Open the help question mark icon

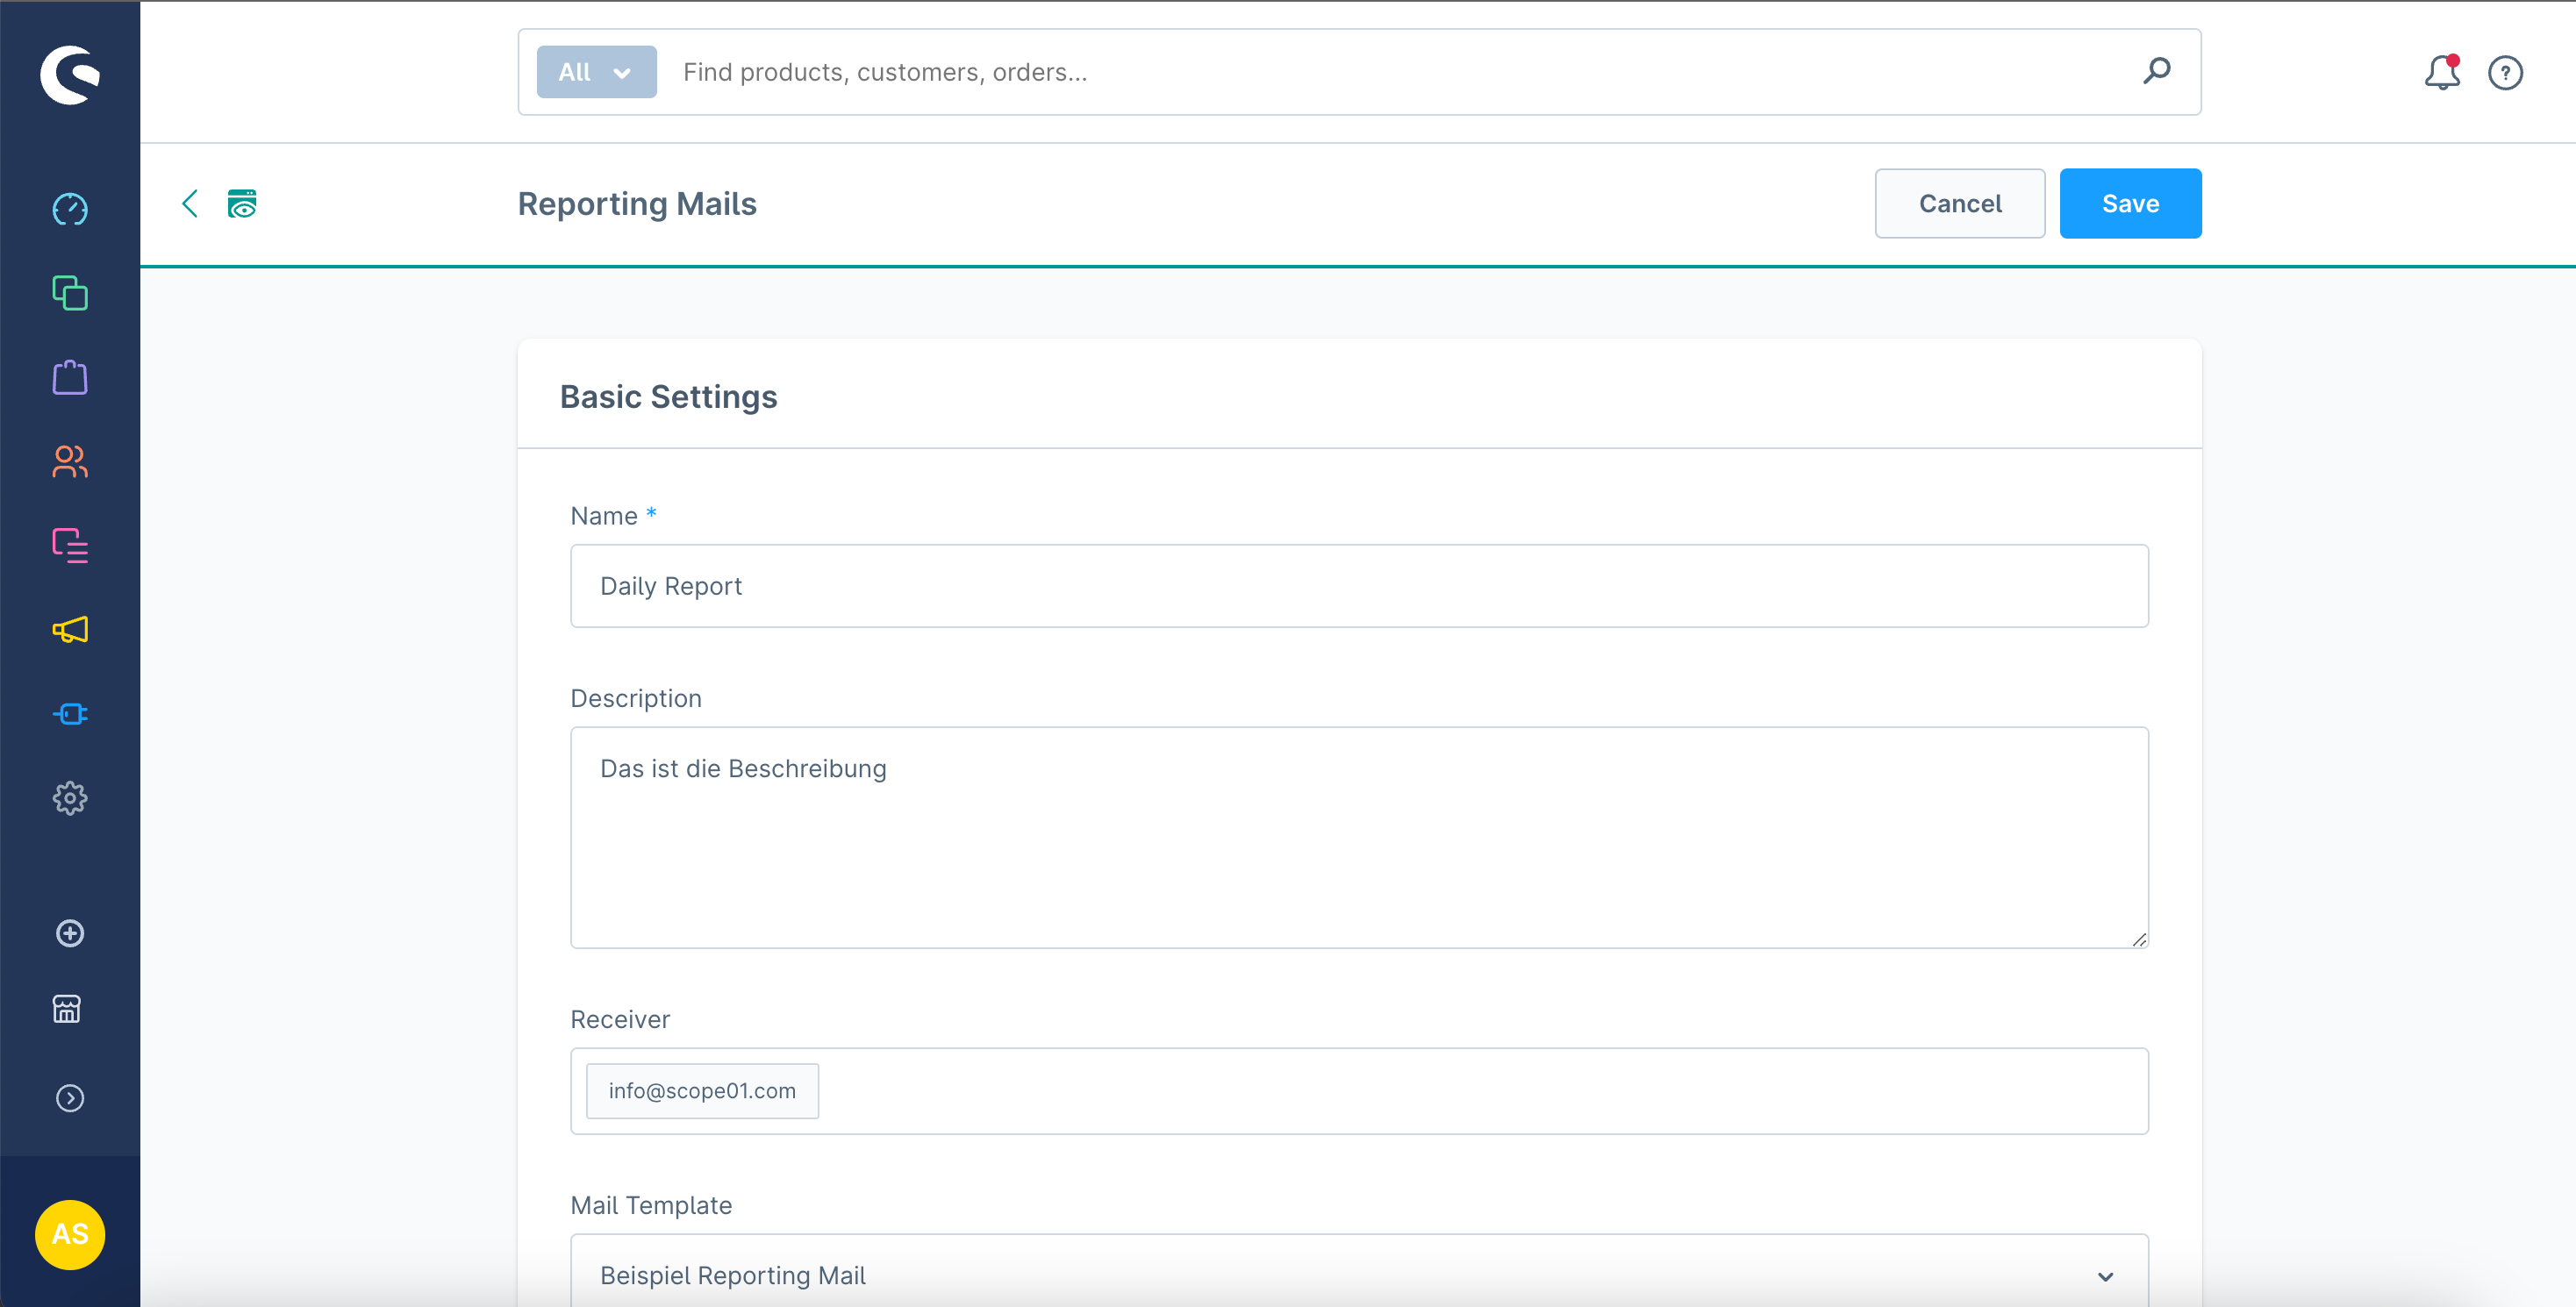point(2505,72)
